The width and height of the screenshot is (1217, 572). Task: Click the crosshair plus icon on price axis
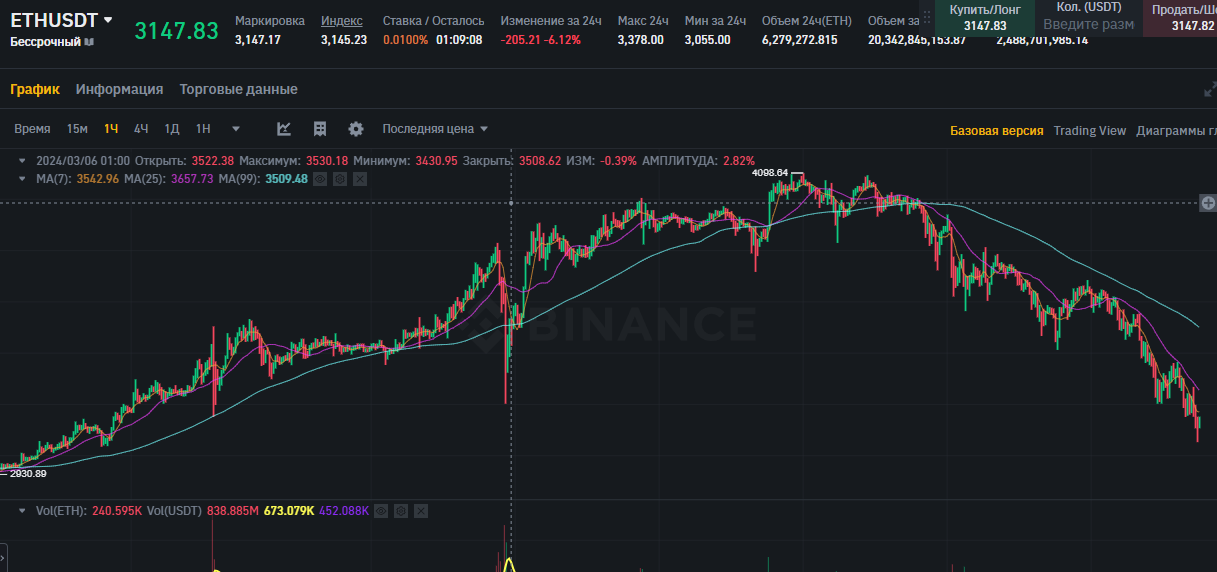(1208, 203)
